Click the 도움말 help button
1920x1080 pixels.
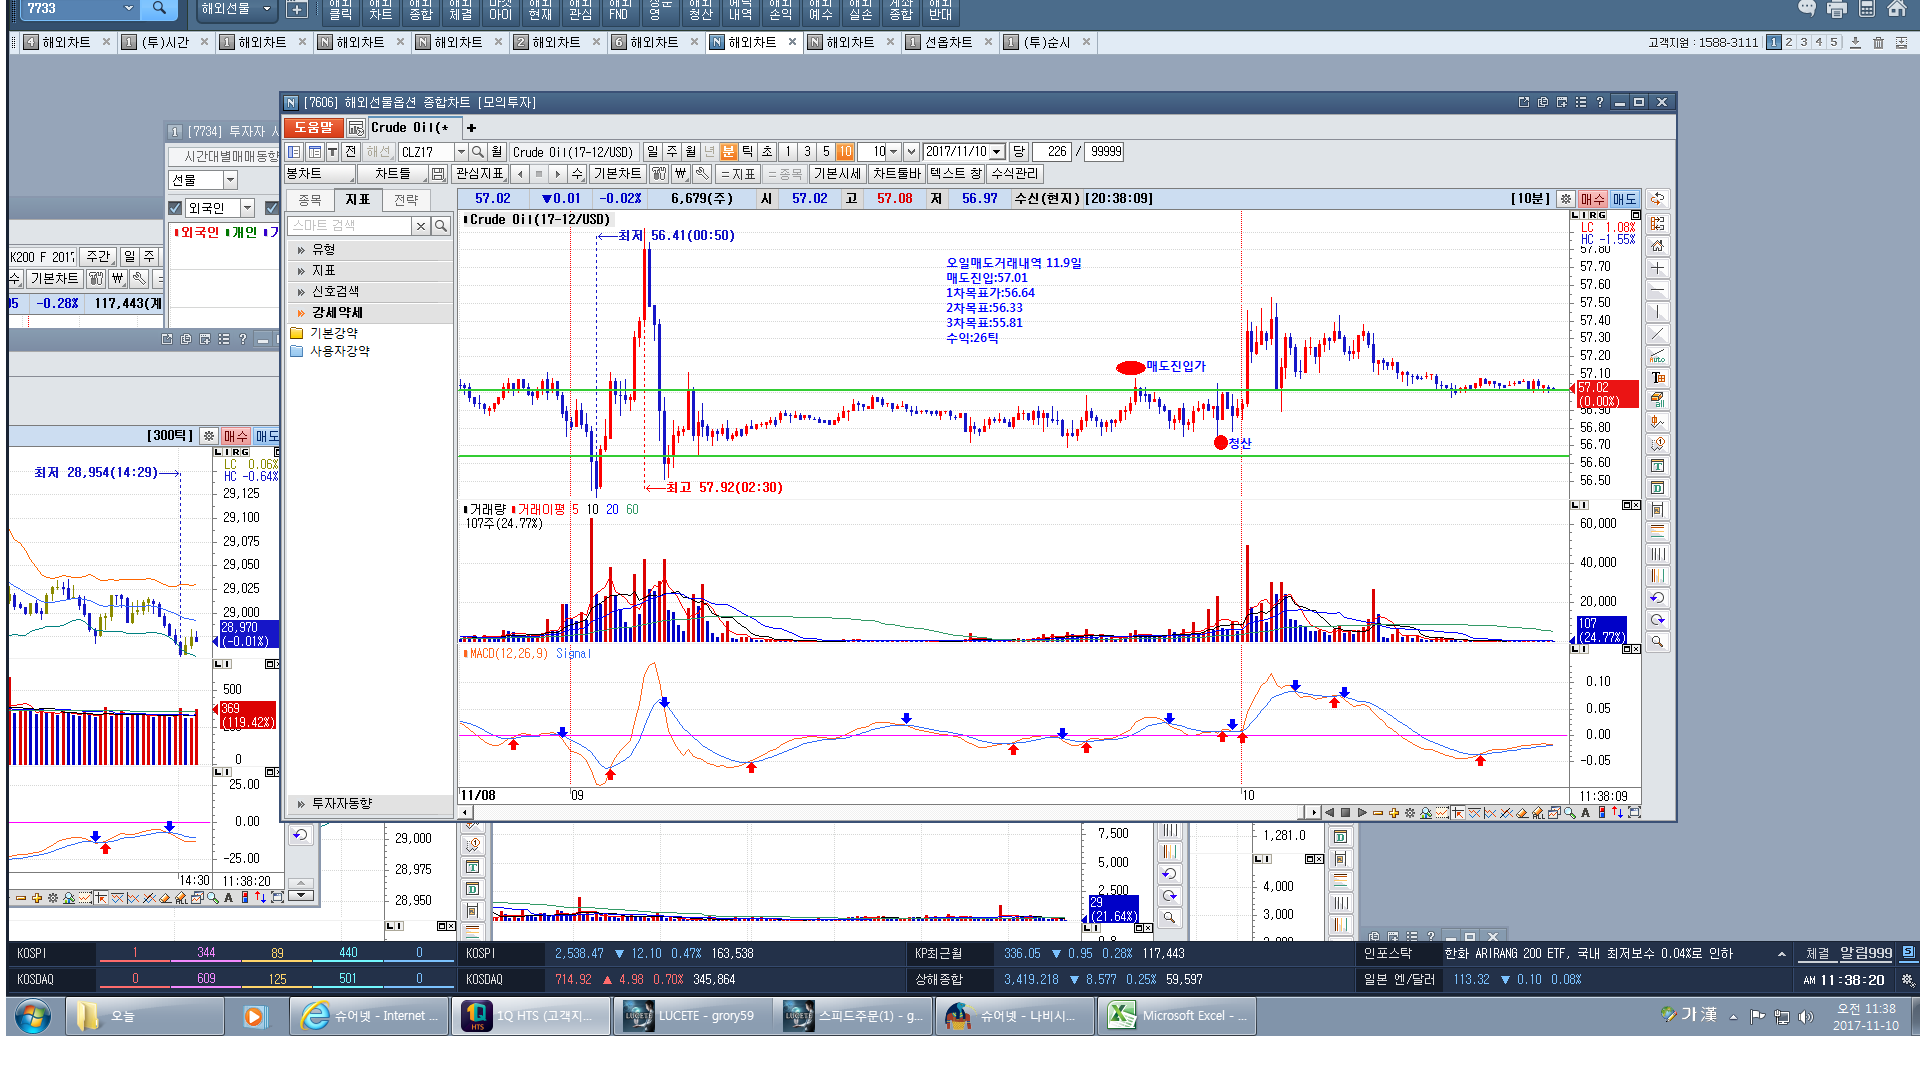pyautogui.click(x=313, y=127)
